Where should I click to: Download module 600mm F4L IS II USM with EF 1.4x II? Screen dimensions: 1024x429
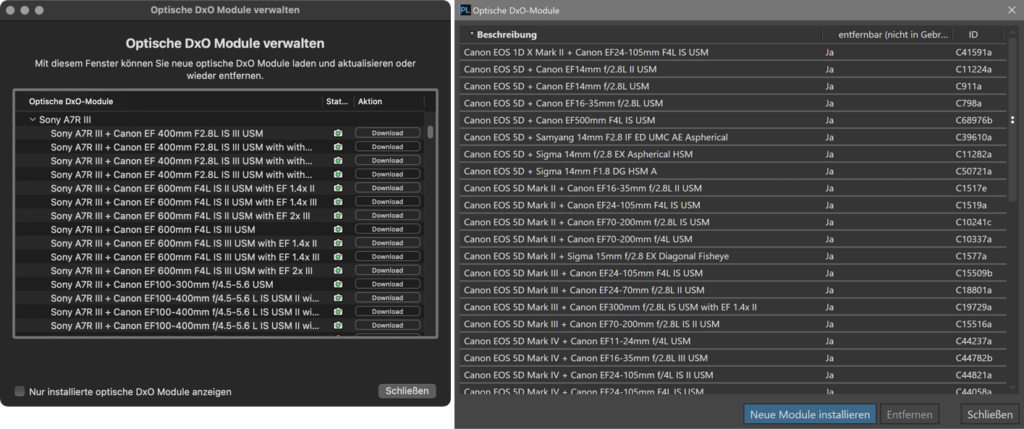pyautogui.click(x=387, y=188)
